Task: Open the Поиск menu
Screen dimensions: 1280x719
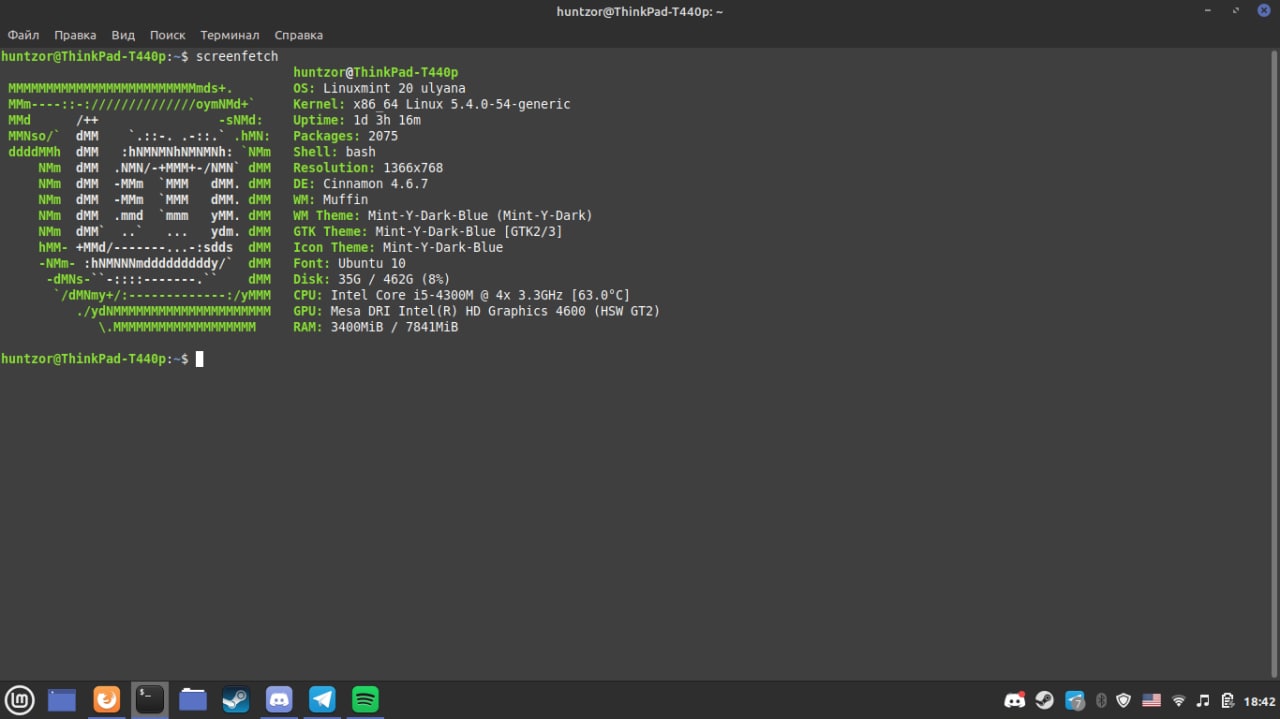Action: pyautogui.click(x=168, y=35)
